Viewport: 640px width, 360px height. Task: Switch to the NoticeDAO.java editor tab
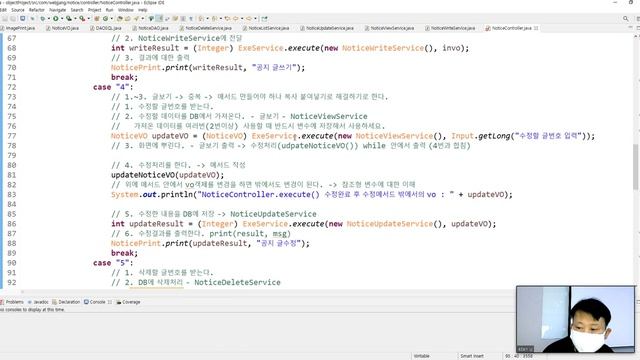[x=151, y=28]
